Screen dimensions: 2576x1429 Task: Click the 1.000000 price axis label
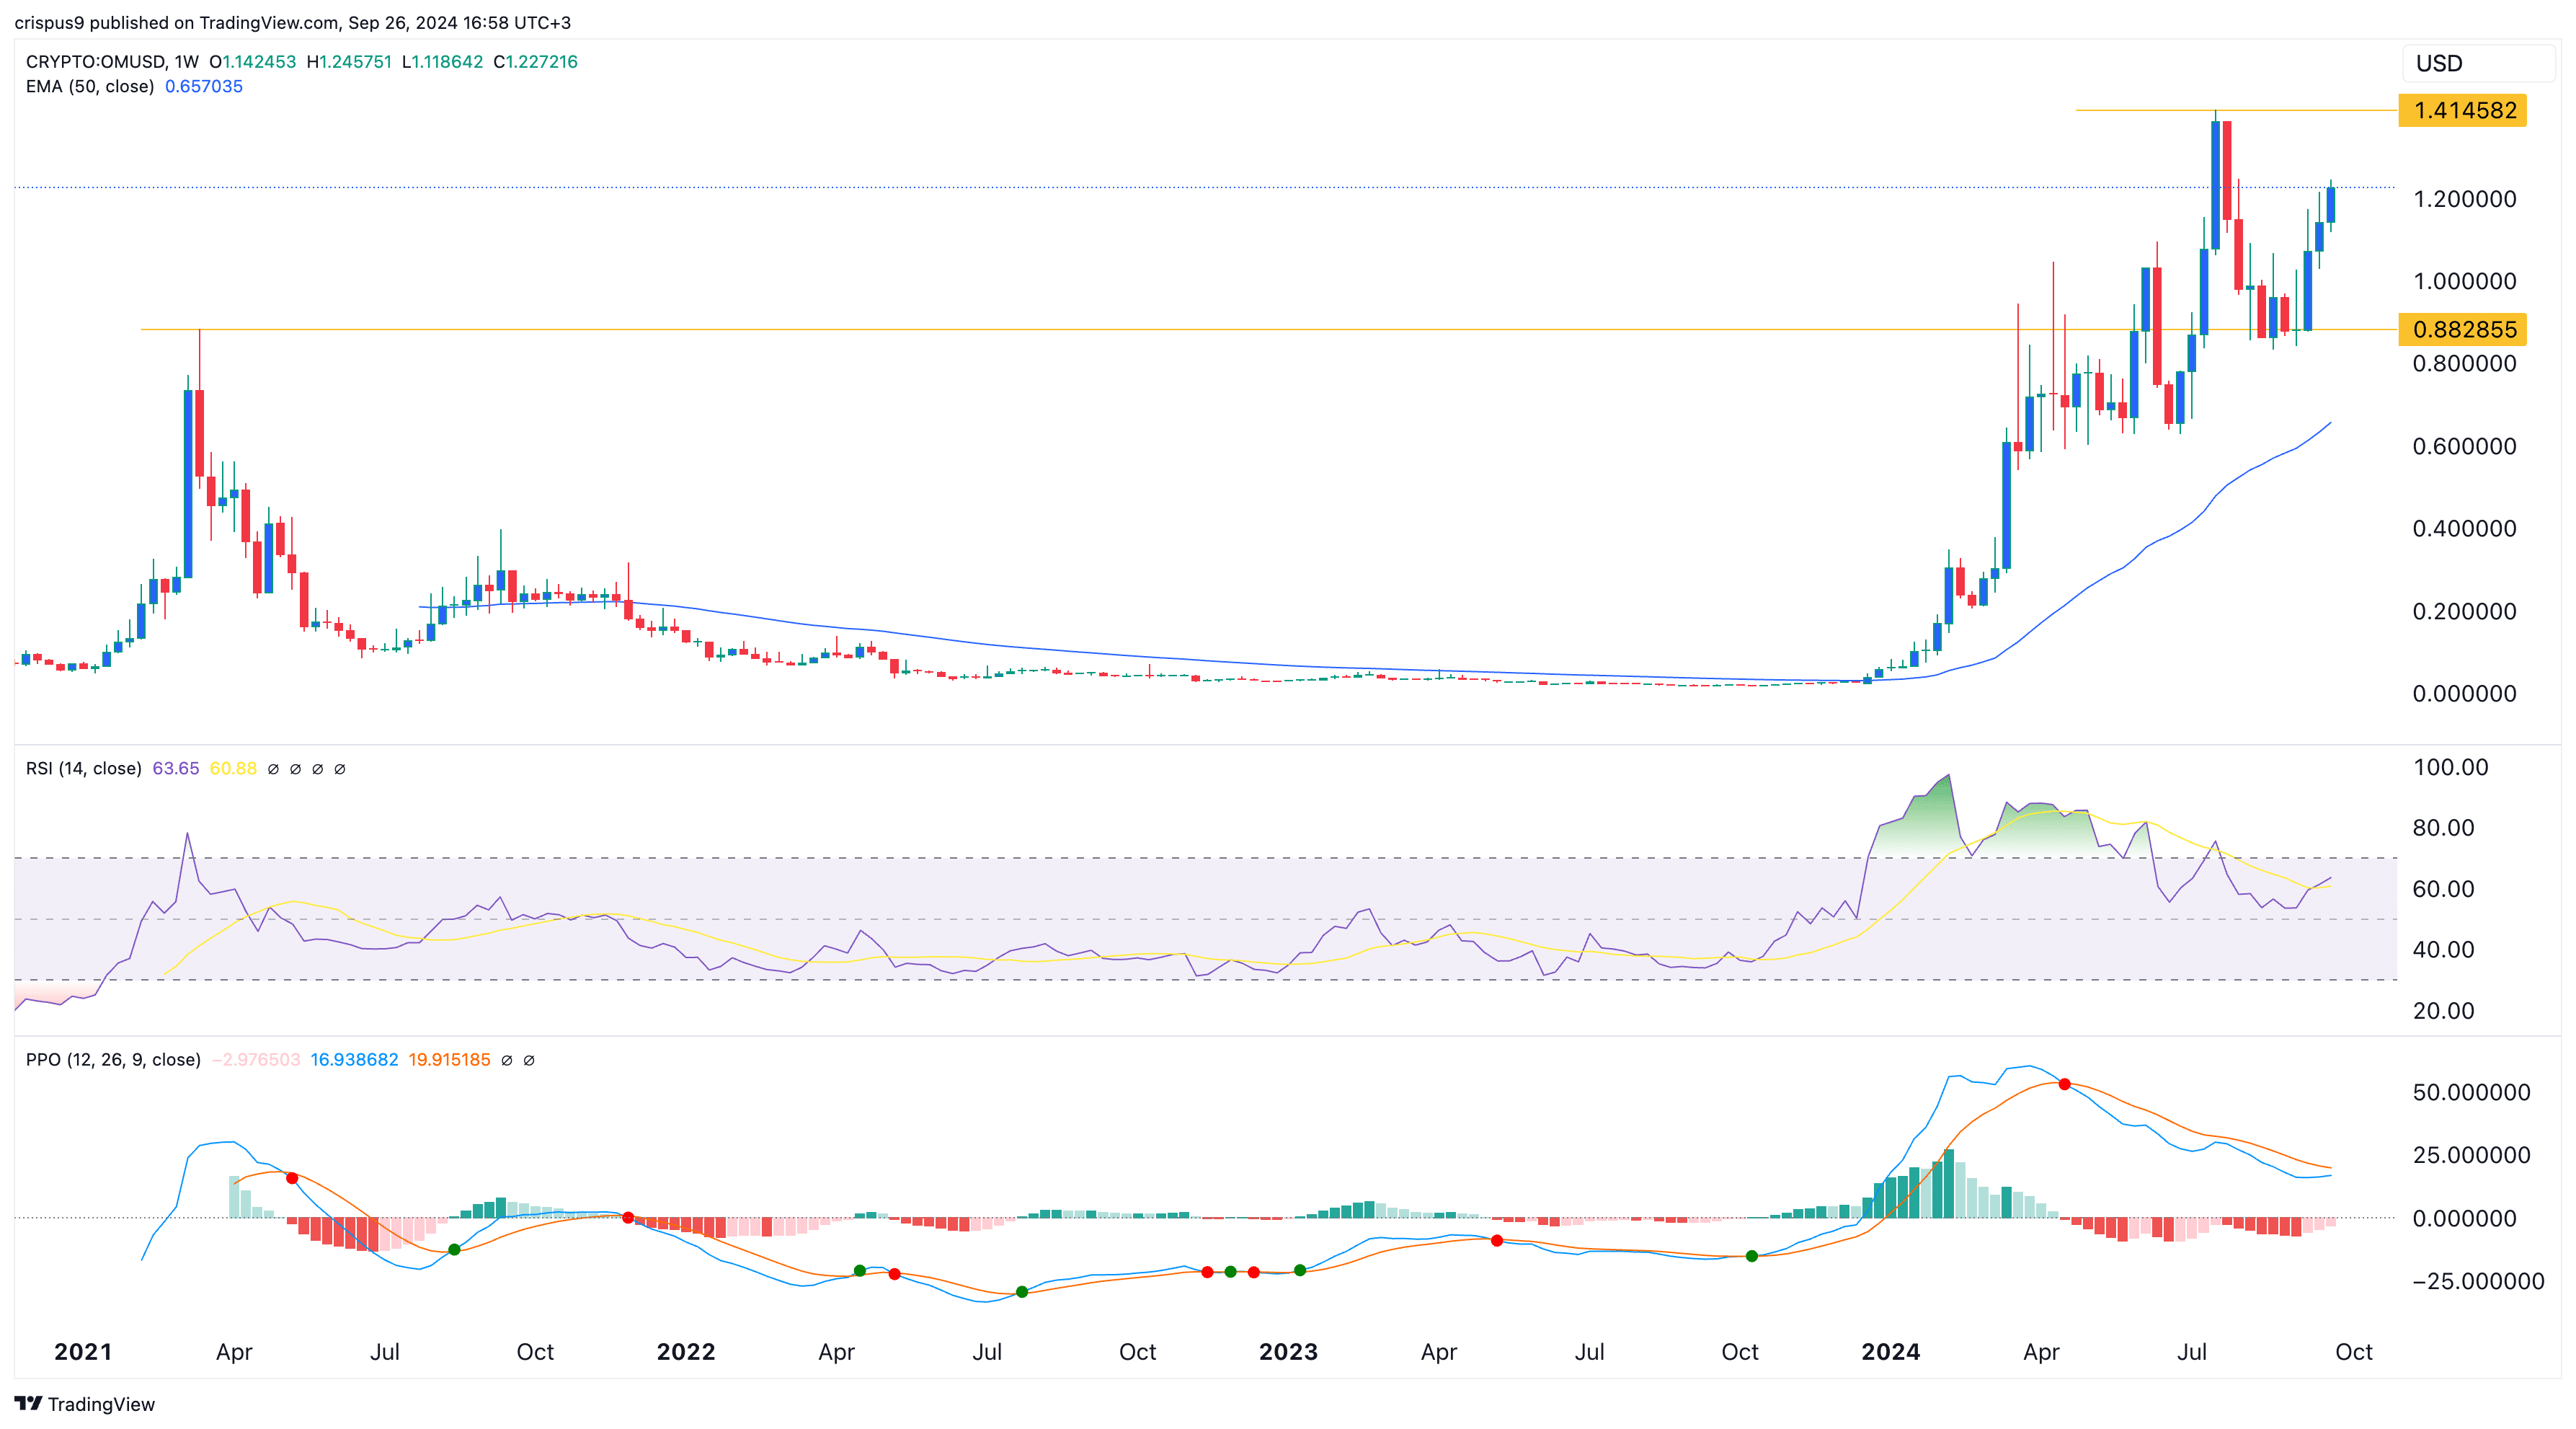coord(2465,281)
